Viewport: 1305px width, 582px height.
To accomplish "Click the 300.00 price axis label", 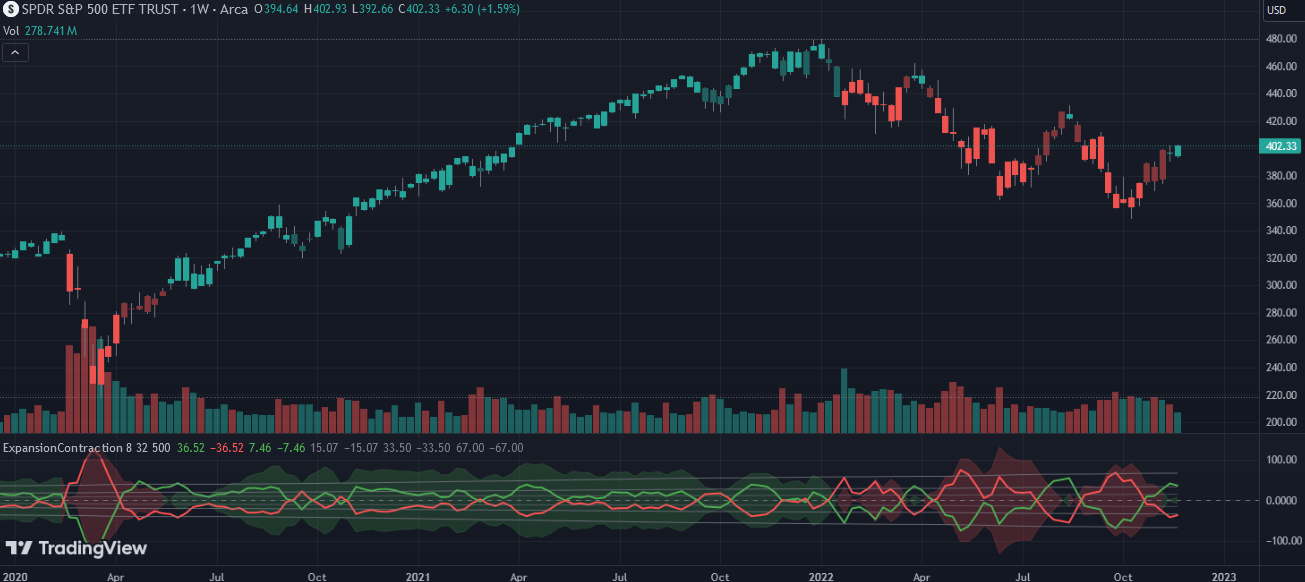I will [x=1281, y=285].
